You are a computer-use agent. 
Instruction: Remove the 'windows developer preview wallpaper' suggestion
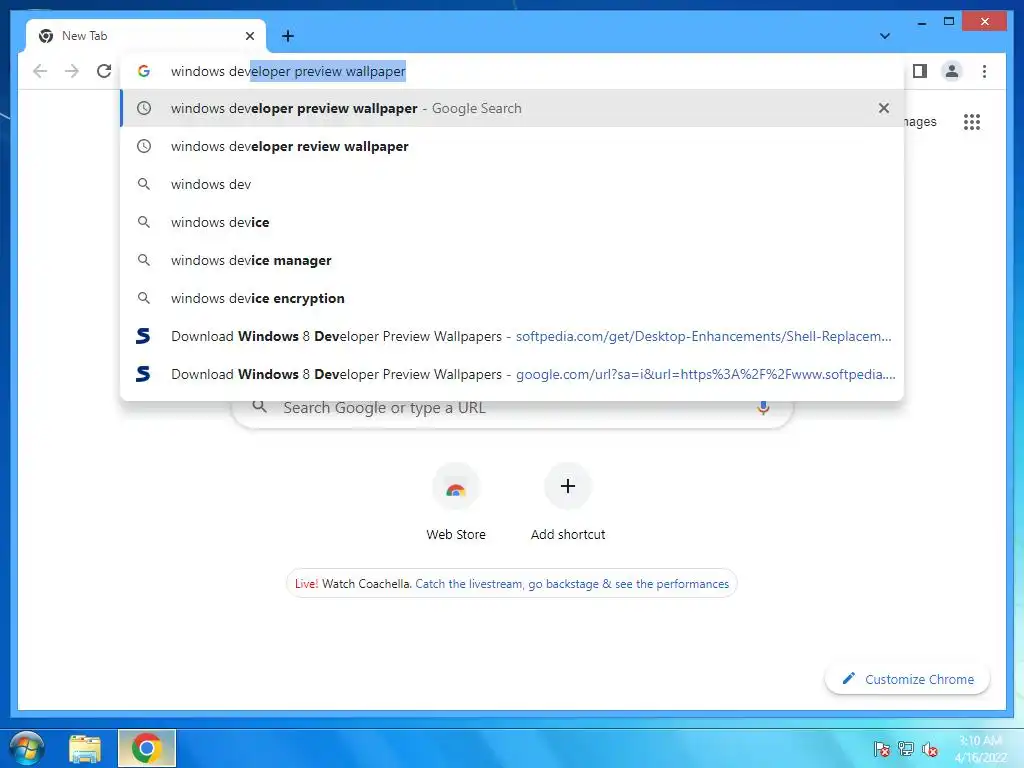coord(884,108)
